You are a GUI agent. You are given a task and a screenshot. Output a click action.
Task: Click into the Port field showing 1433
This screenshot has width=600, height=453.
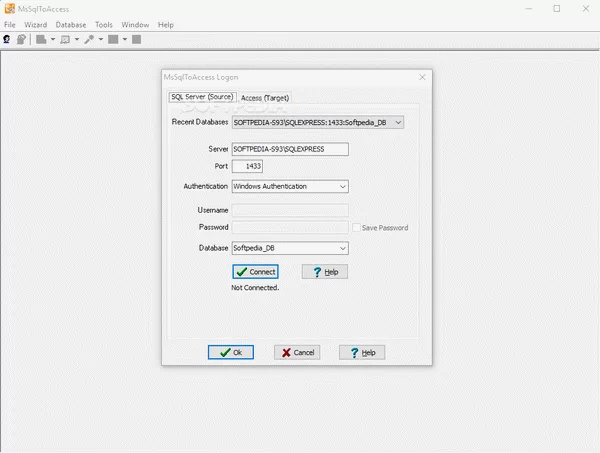click(x=247, y=166)
